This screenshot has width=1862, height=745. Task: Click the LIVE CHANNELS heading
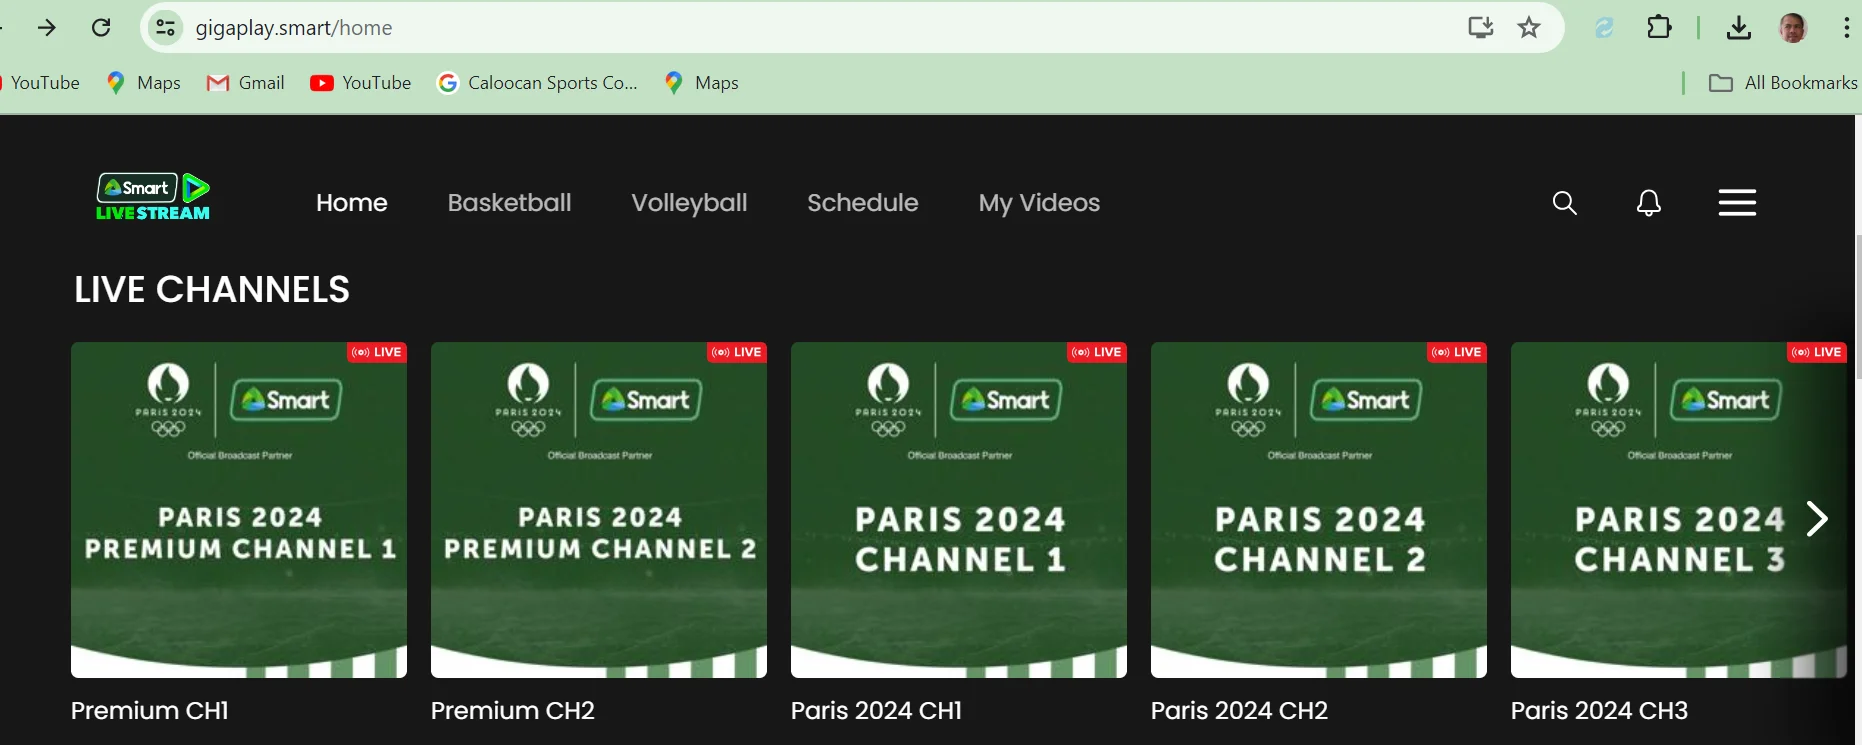click(x=212, y=290)
